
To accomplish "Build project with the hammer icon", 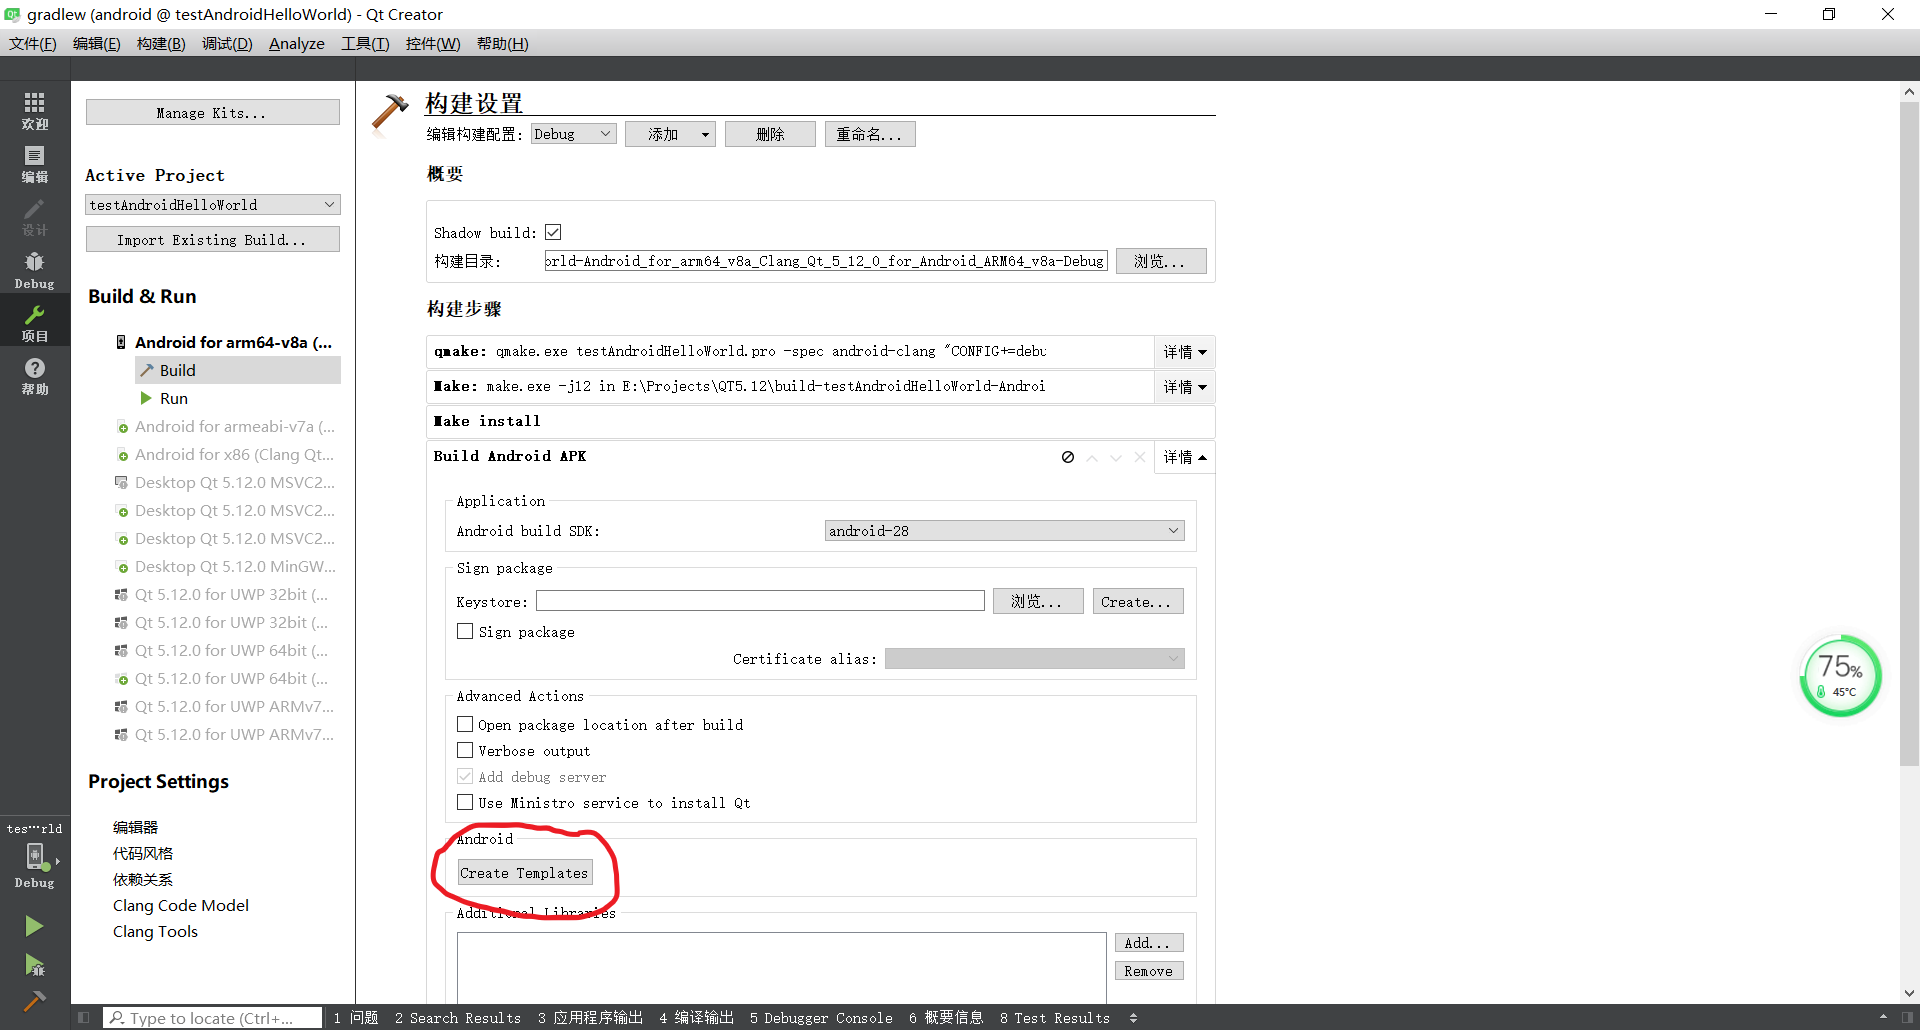I will pyautogui.click(x=34, y=1000).
